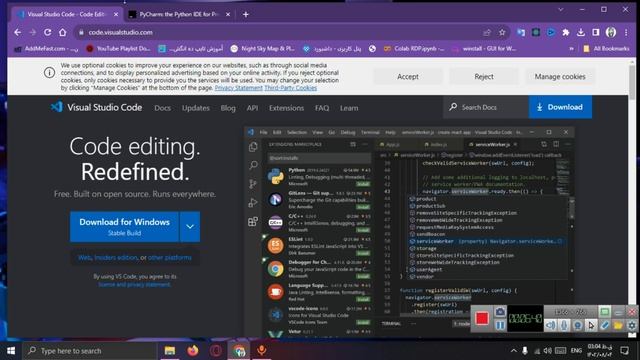Open the Blog navigation item

[x=228, y=108]
